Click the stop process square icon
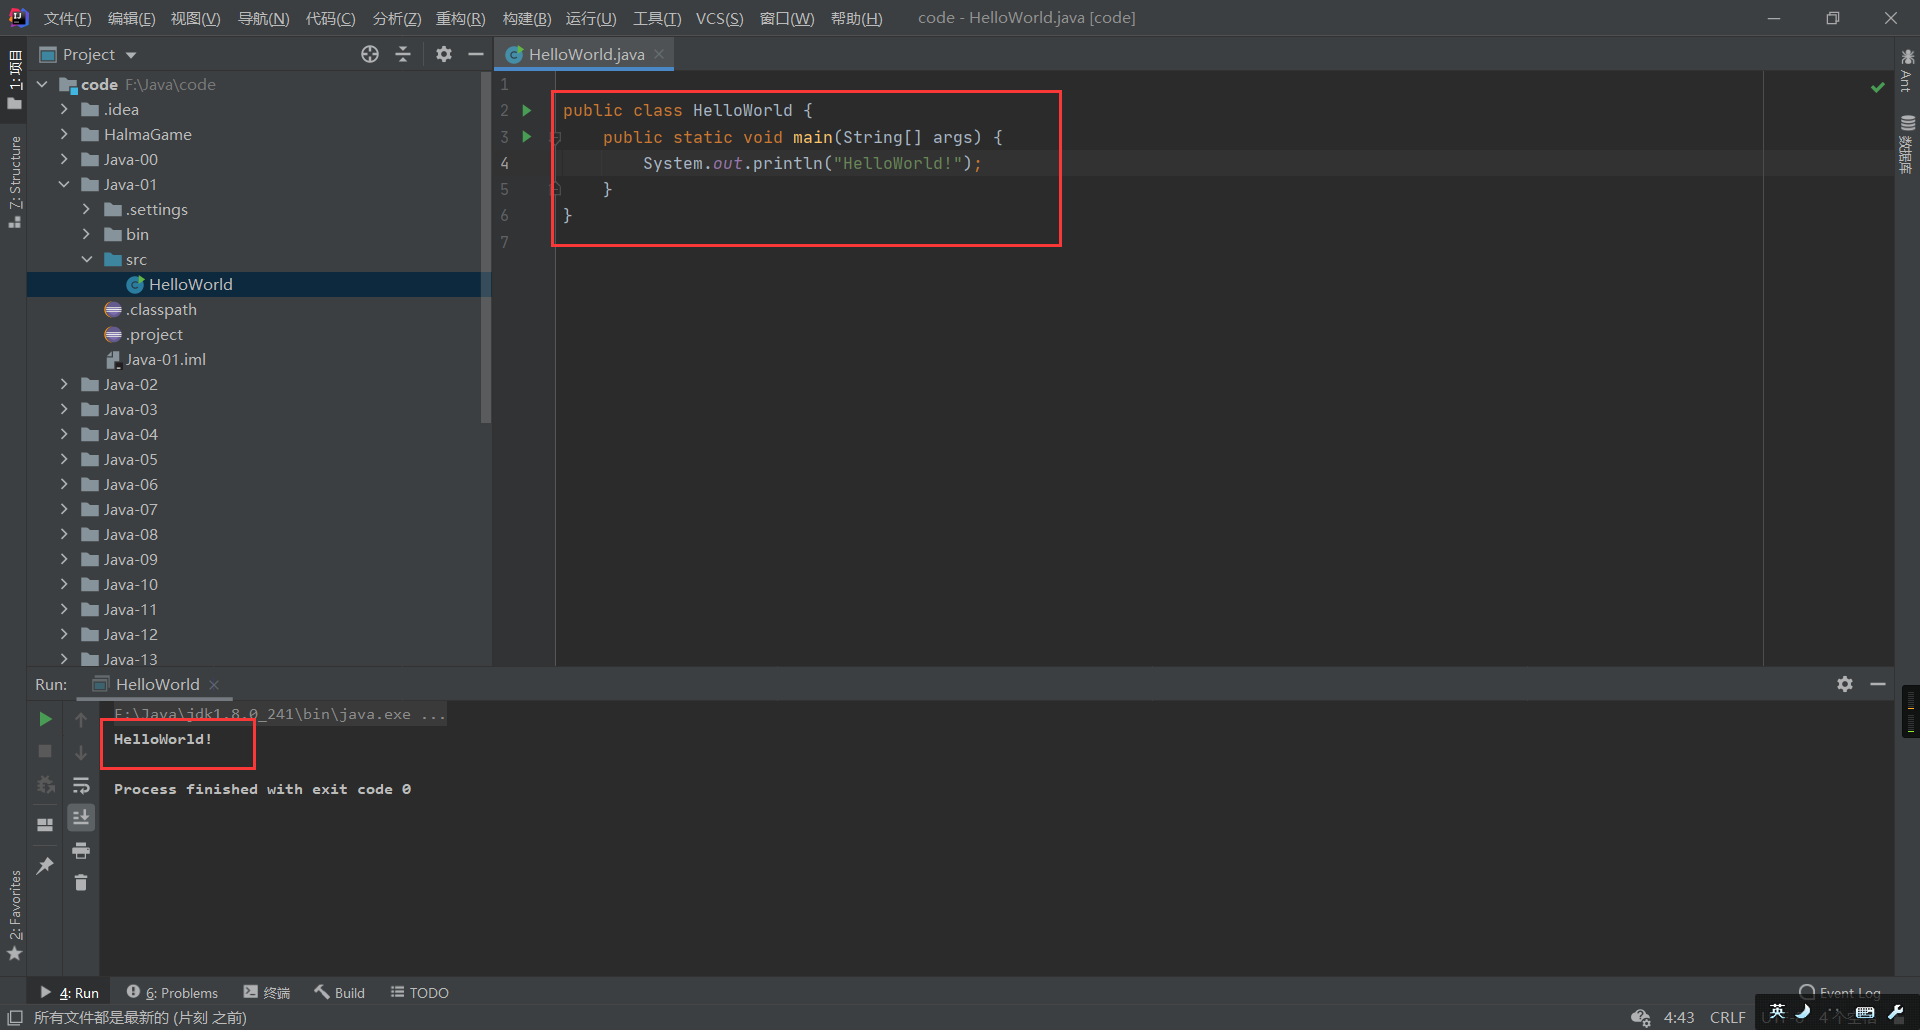 click(45, 751)
